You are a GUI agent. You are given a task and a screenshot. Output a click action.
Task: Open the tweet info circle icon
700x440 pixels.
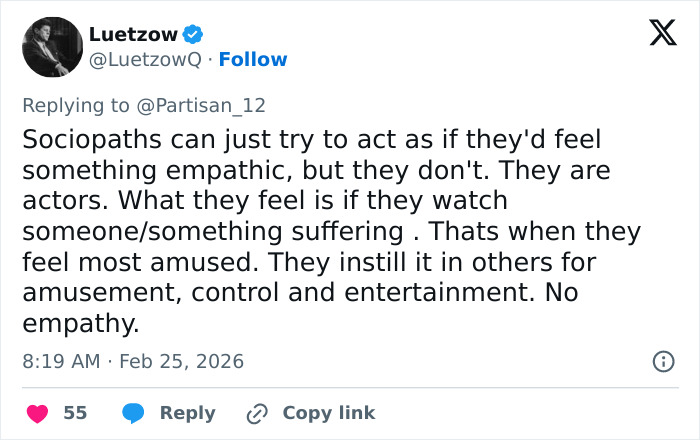click(662, 361)
